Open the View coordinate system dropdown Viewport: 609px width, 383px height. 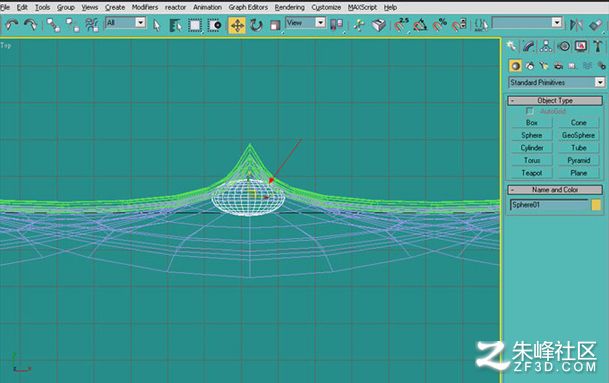305,23
